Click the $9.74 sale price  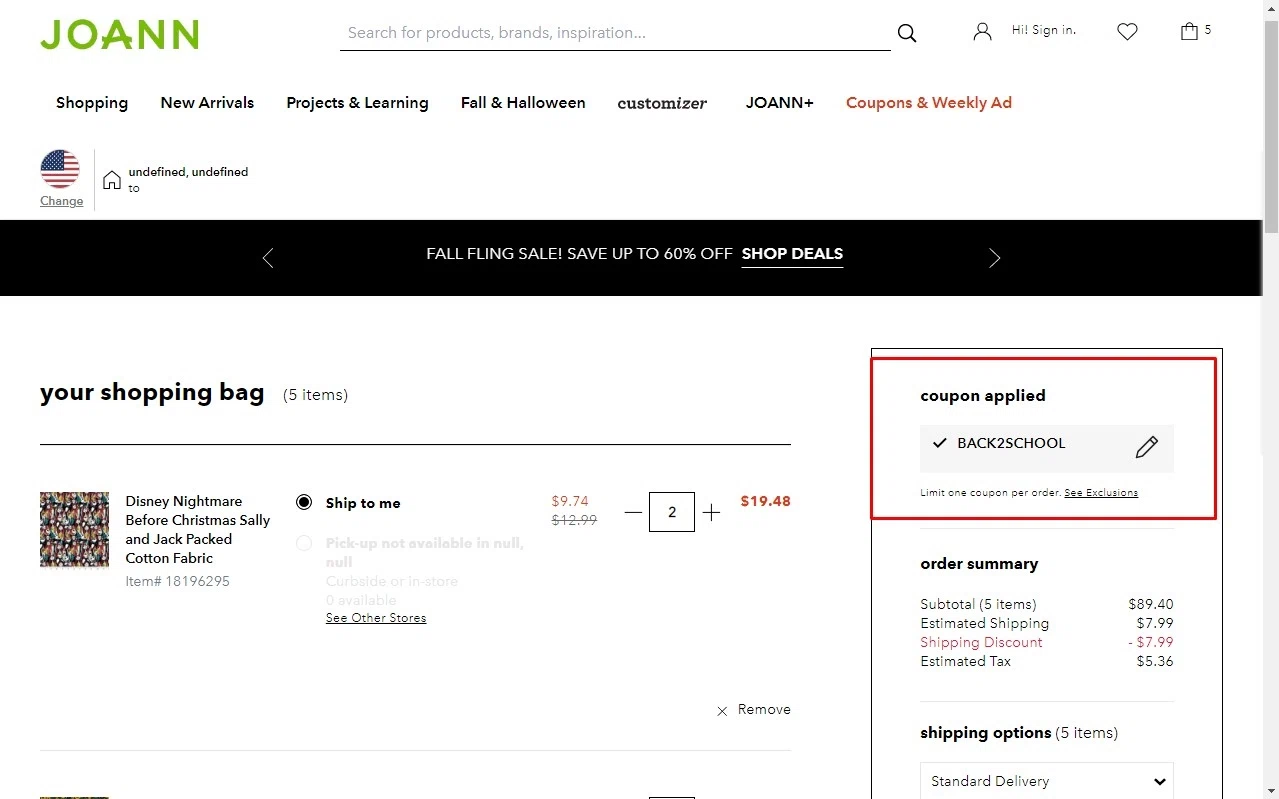(x=570, y=501)
